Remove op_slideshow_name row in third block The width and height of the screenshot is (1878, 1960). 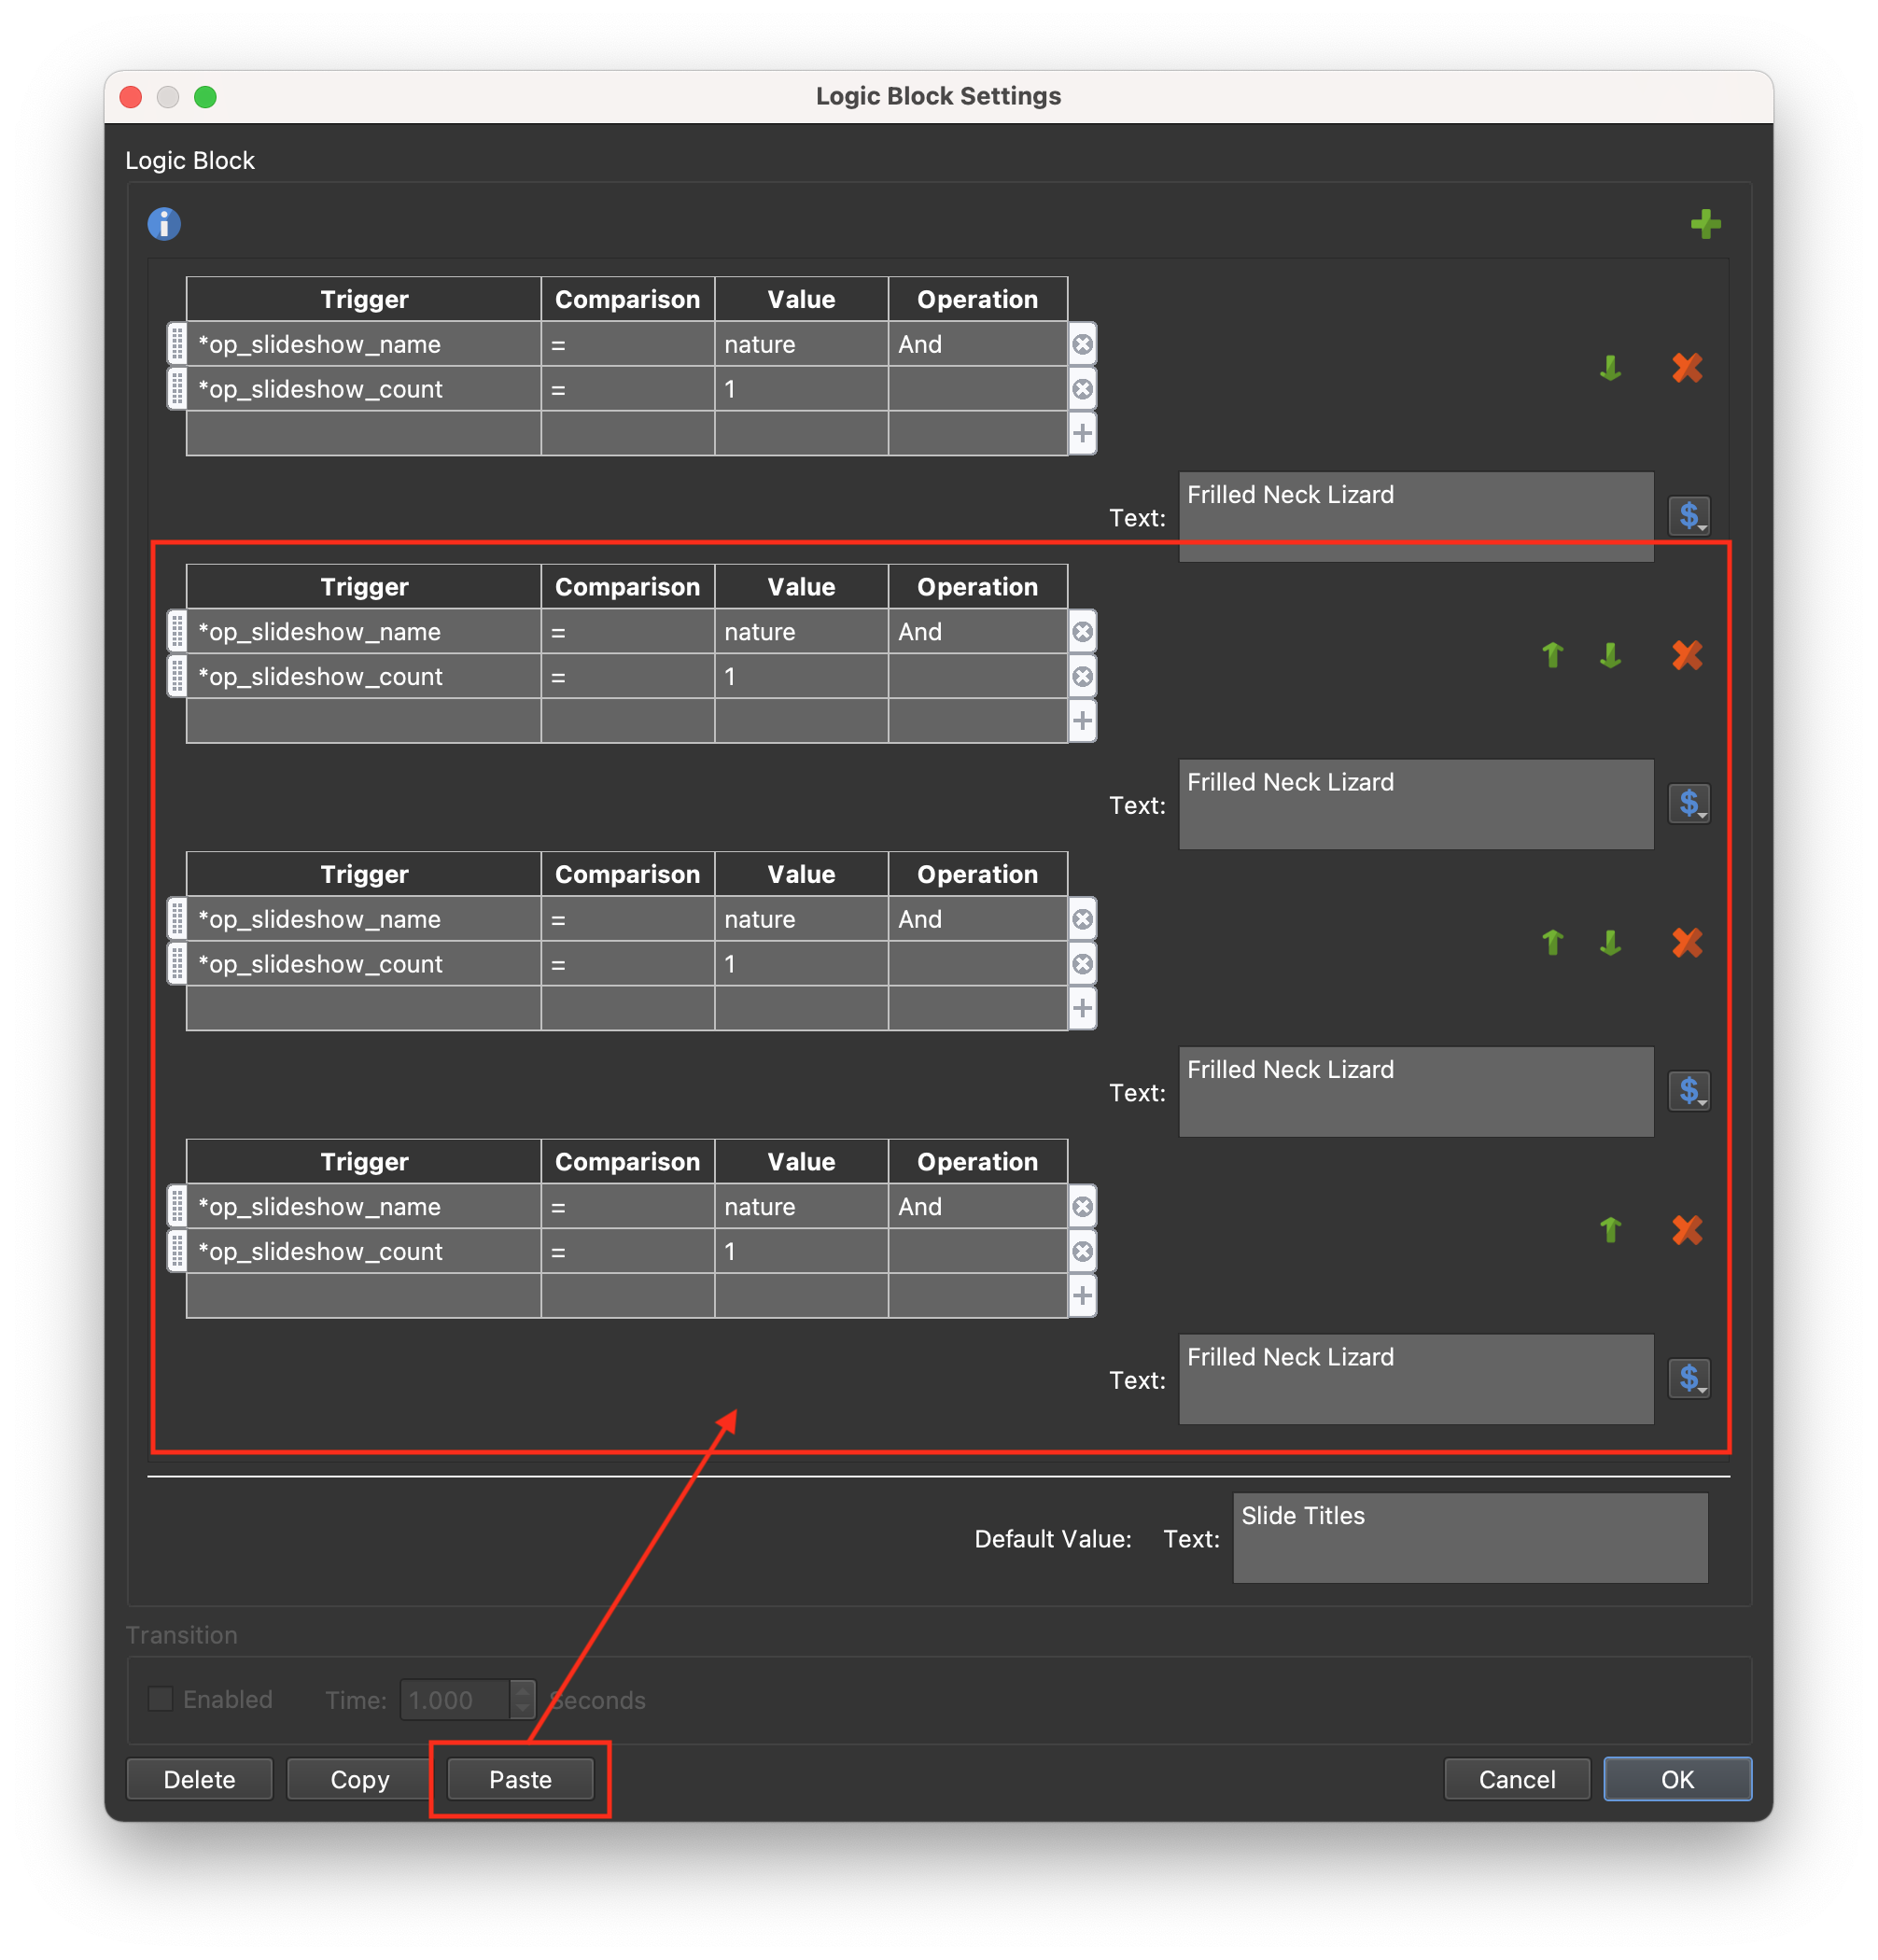click(x=1082, y=919)
